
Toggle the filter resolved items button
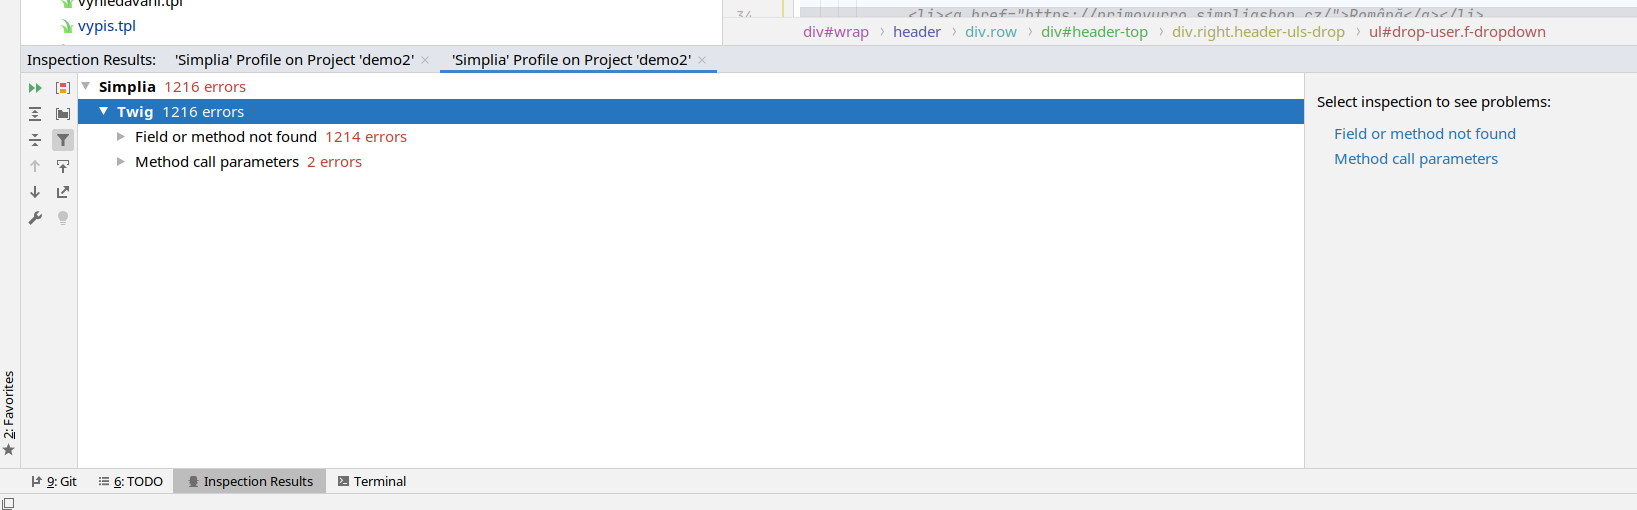(x=63, y=140)
